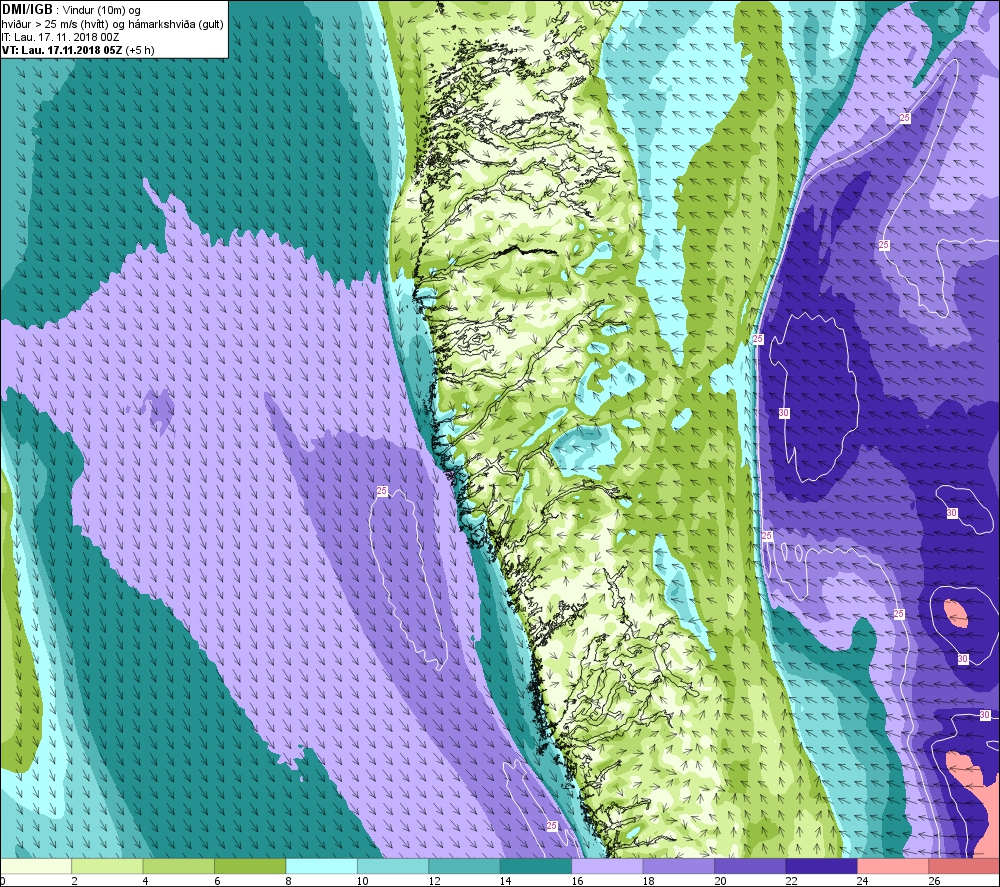The height and width of the screenshot is (887, 1000).
Task: Click the legend scale label "12"
Action: tap(434, 881)
